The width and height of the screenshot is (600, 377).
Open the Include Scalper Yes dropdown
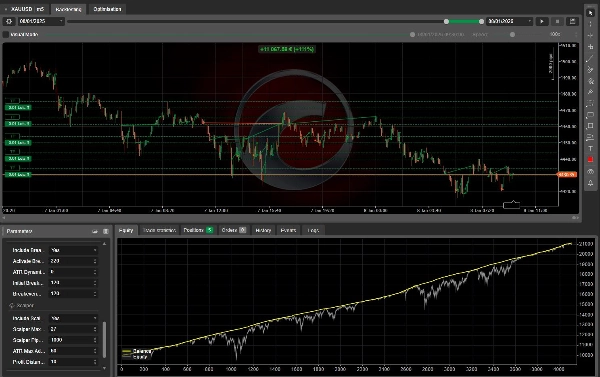[73, 318]
